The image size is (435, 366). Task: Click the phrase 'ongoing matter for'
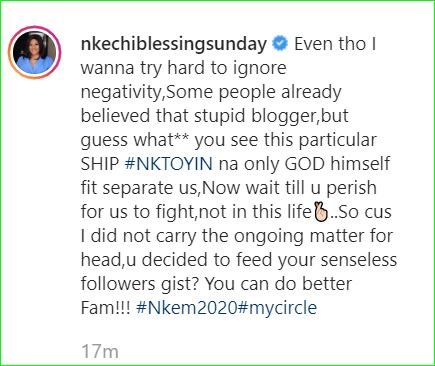(x=313, y=236)
